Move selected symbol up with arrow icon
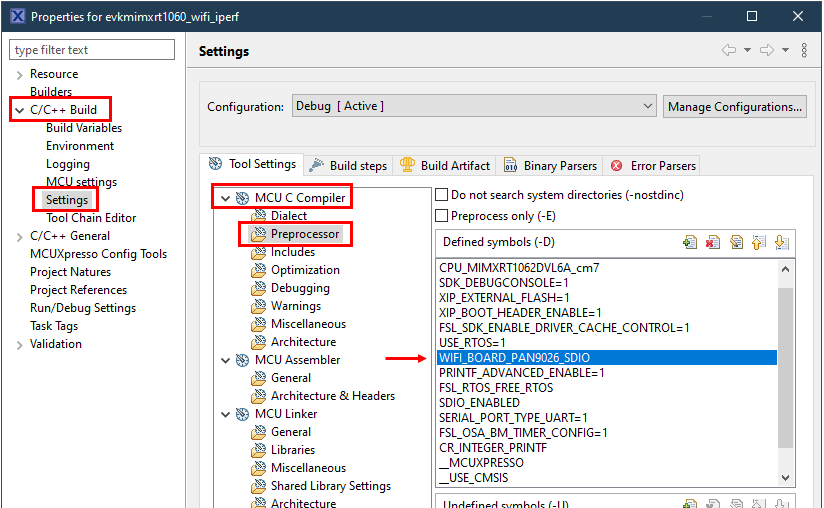Image resolution: width=824 pixels, height=508 pixels. pyautogui.click(x=759, y=242)
